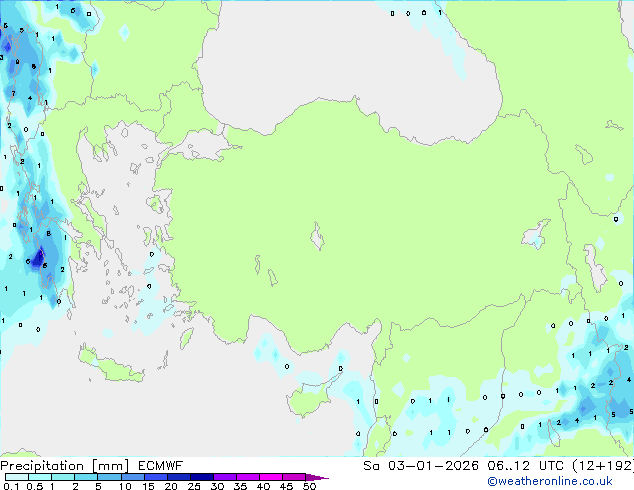
Task: Select the 40–45 mm magenta legend swatch
Action: coord(271,477)
